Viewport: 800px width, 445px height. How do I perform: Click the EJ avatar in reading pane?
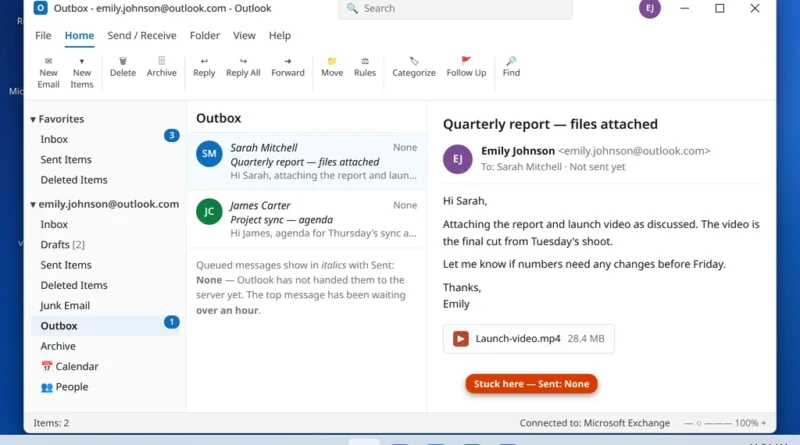(x=458, y=159)
